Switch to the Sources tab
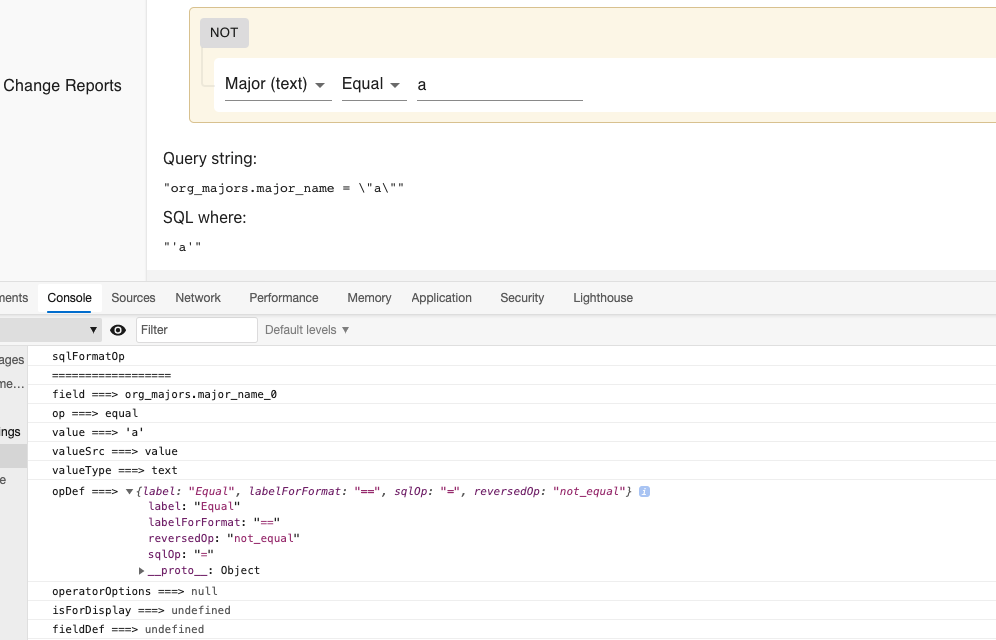Screen dimensions: 996x640 click(133, 297)
